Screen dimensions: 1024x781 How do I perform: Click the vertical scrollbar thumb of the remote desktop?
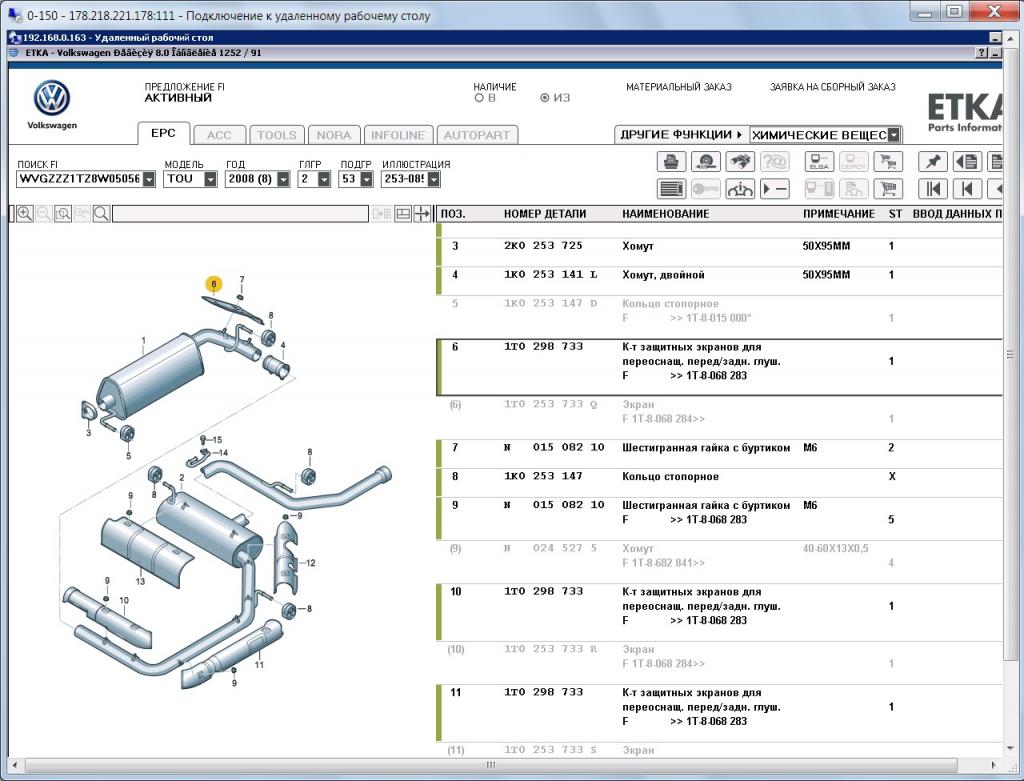(1012, 355)
